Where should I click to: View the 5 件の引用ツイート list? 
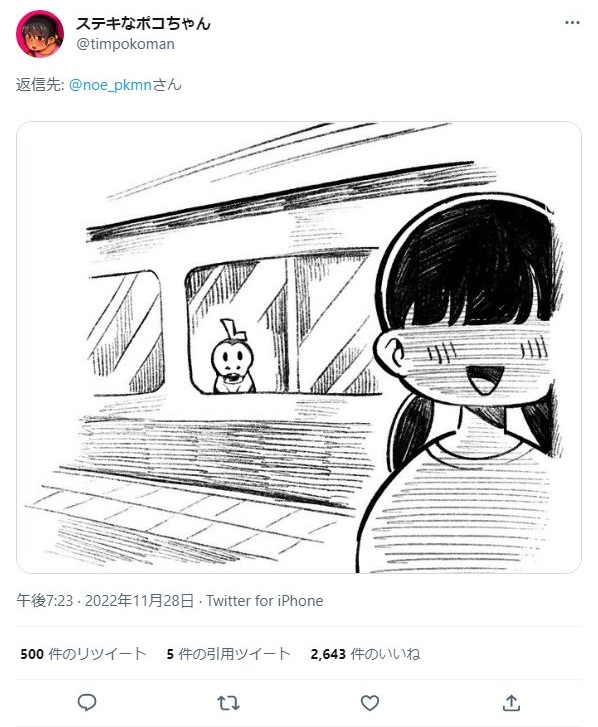point(229,654)
